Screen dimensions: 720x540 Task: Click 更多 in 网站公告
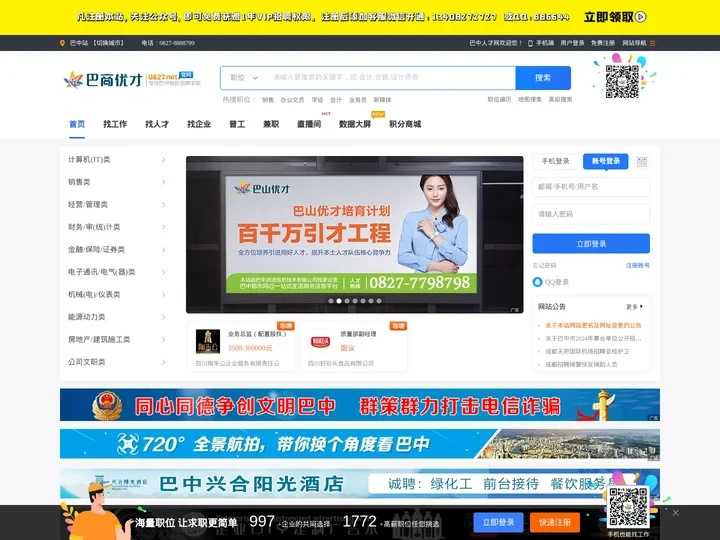[634, 307]
